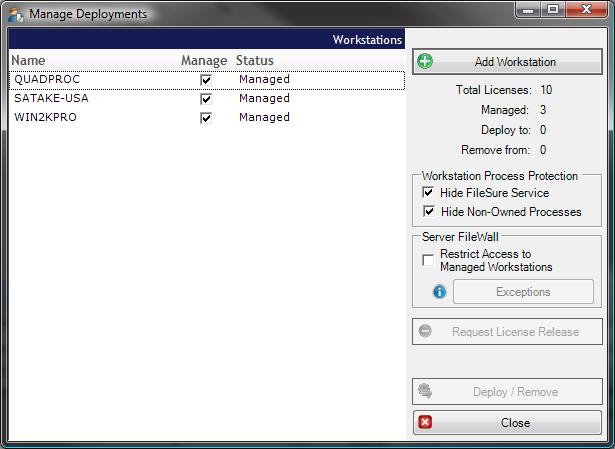Sort by the Name column header

[x=28, y=60]
